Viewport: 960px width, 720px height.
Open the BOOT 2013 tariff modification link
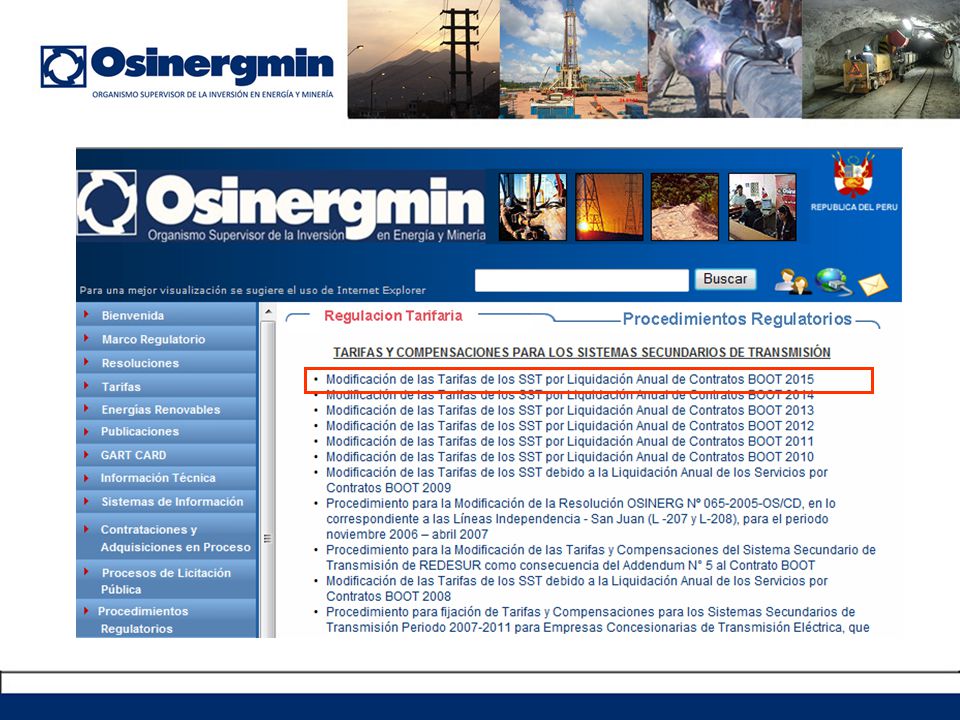(x=569, y=410)
